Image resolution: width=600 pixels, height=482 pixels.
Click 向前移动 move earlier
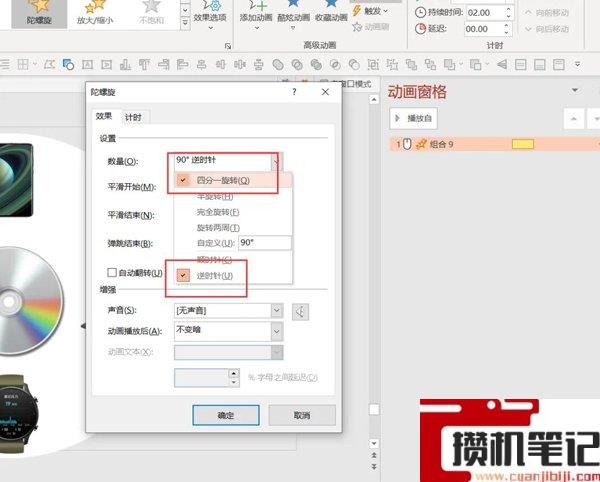547,13
